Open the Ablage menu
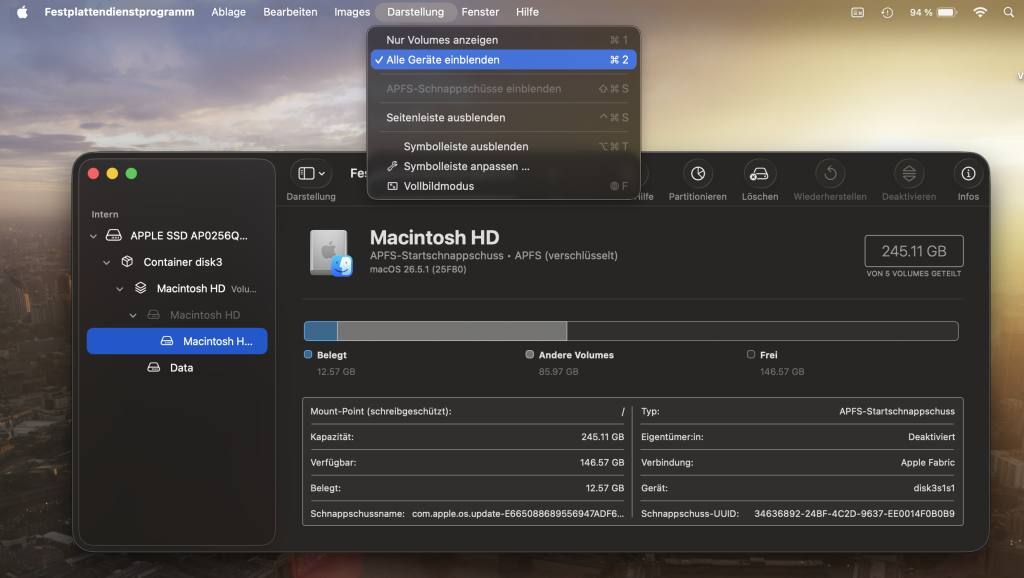This screenshot has width=1024, height=578. click(229, 12)
